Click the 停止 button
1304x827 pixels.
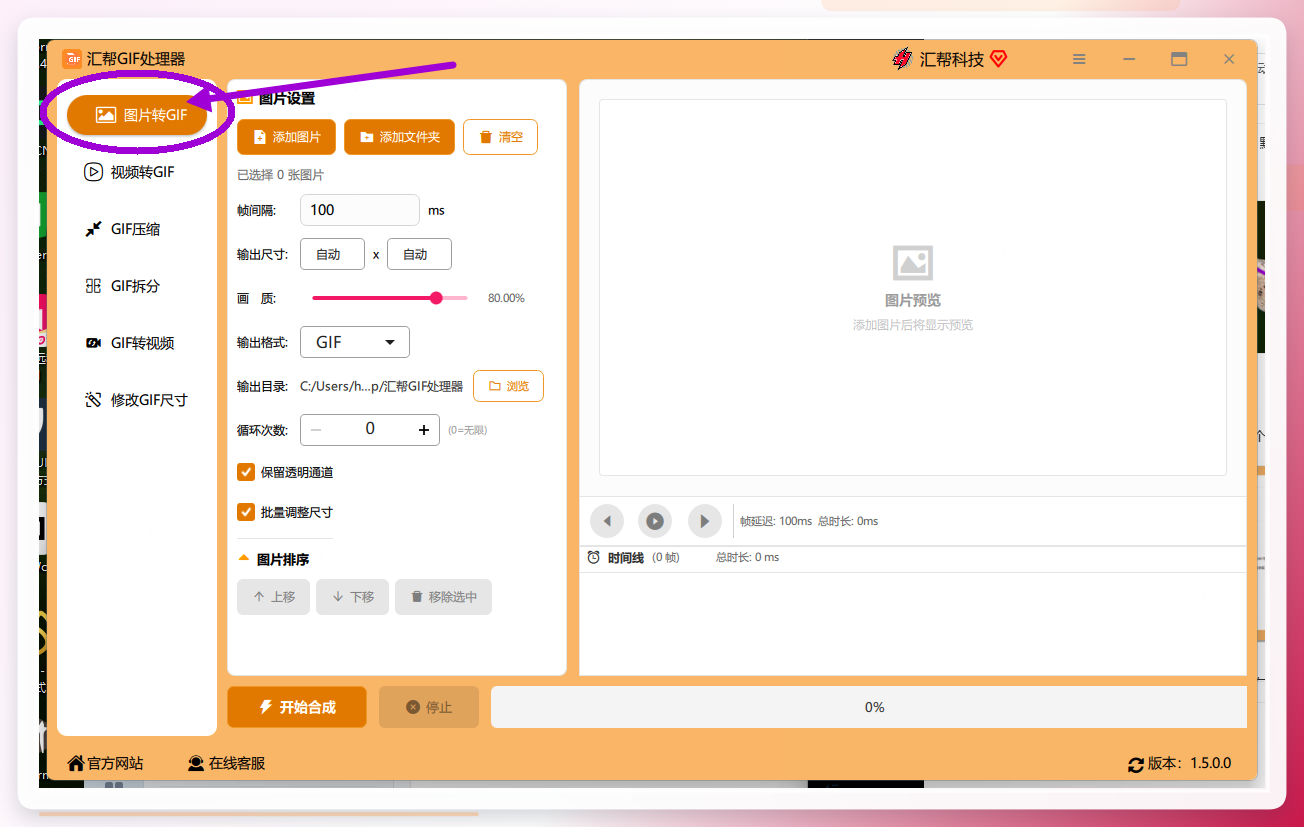[429, 707]
